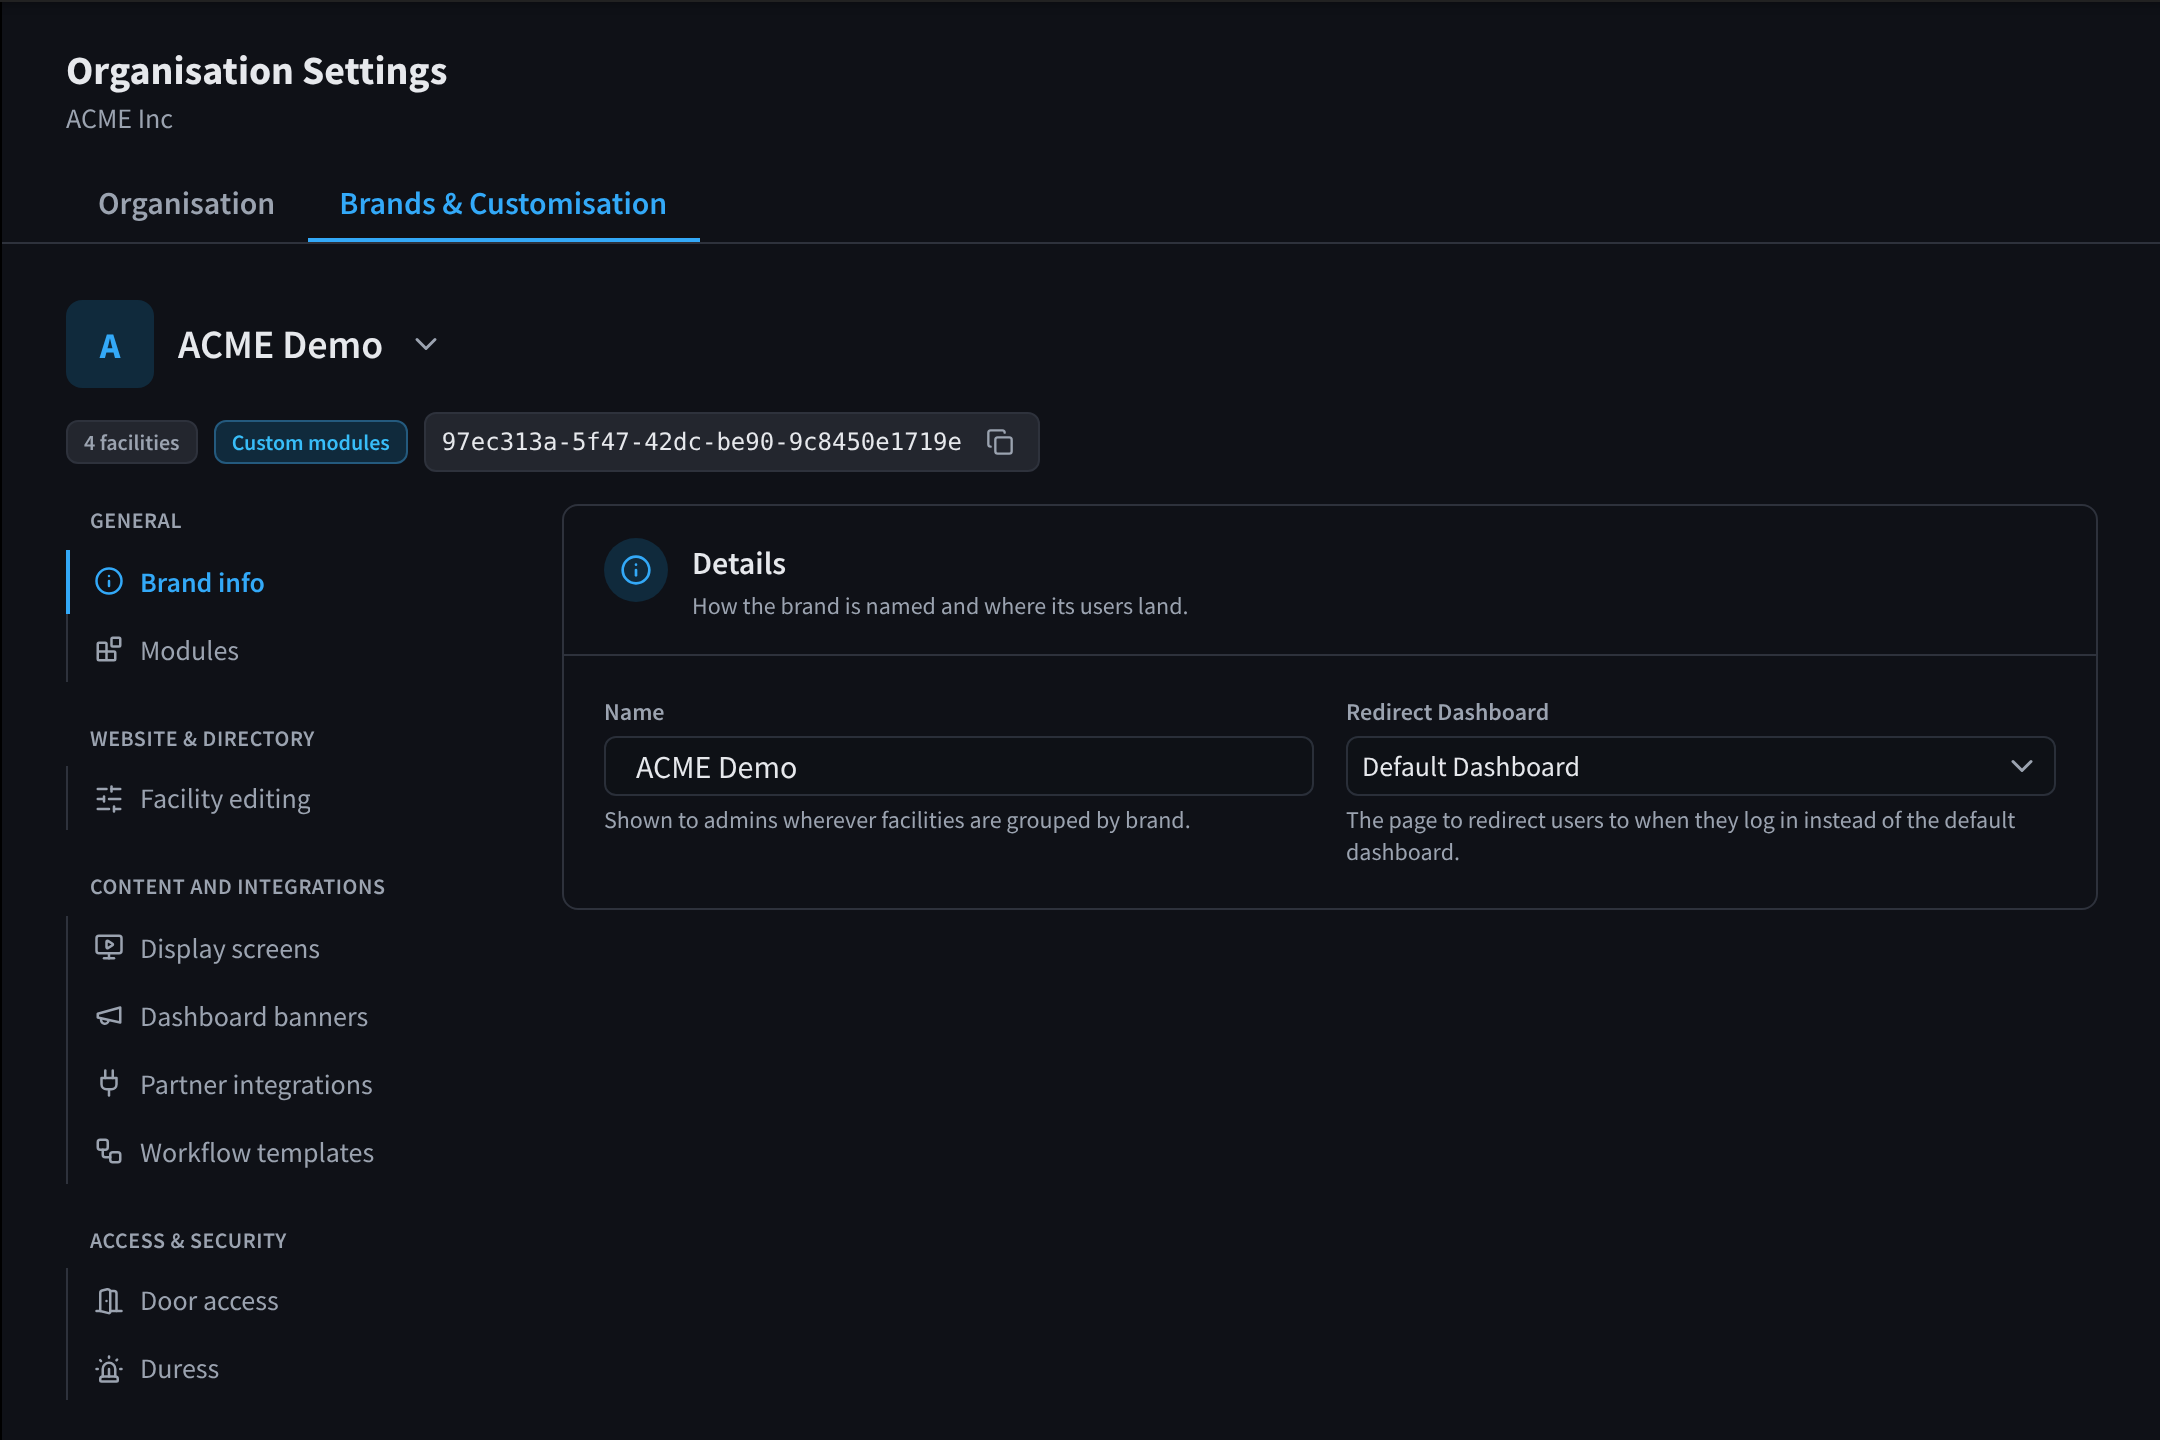Click the 4 facilities badge
This screenshot has width=2160, height=1440.
click(132, 442)
